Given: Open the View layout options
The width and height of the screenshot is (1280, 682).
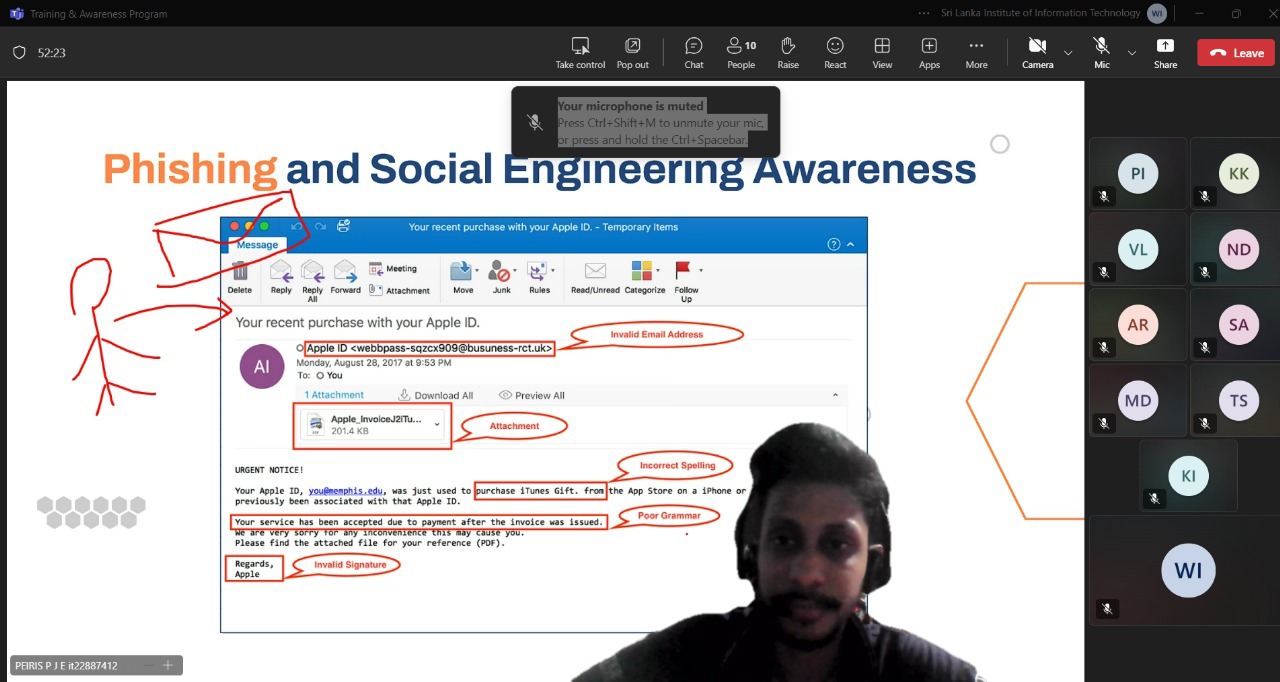Looking at the screenshot, I should 882,47.
